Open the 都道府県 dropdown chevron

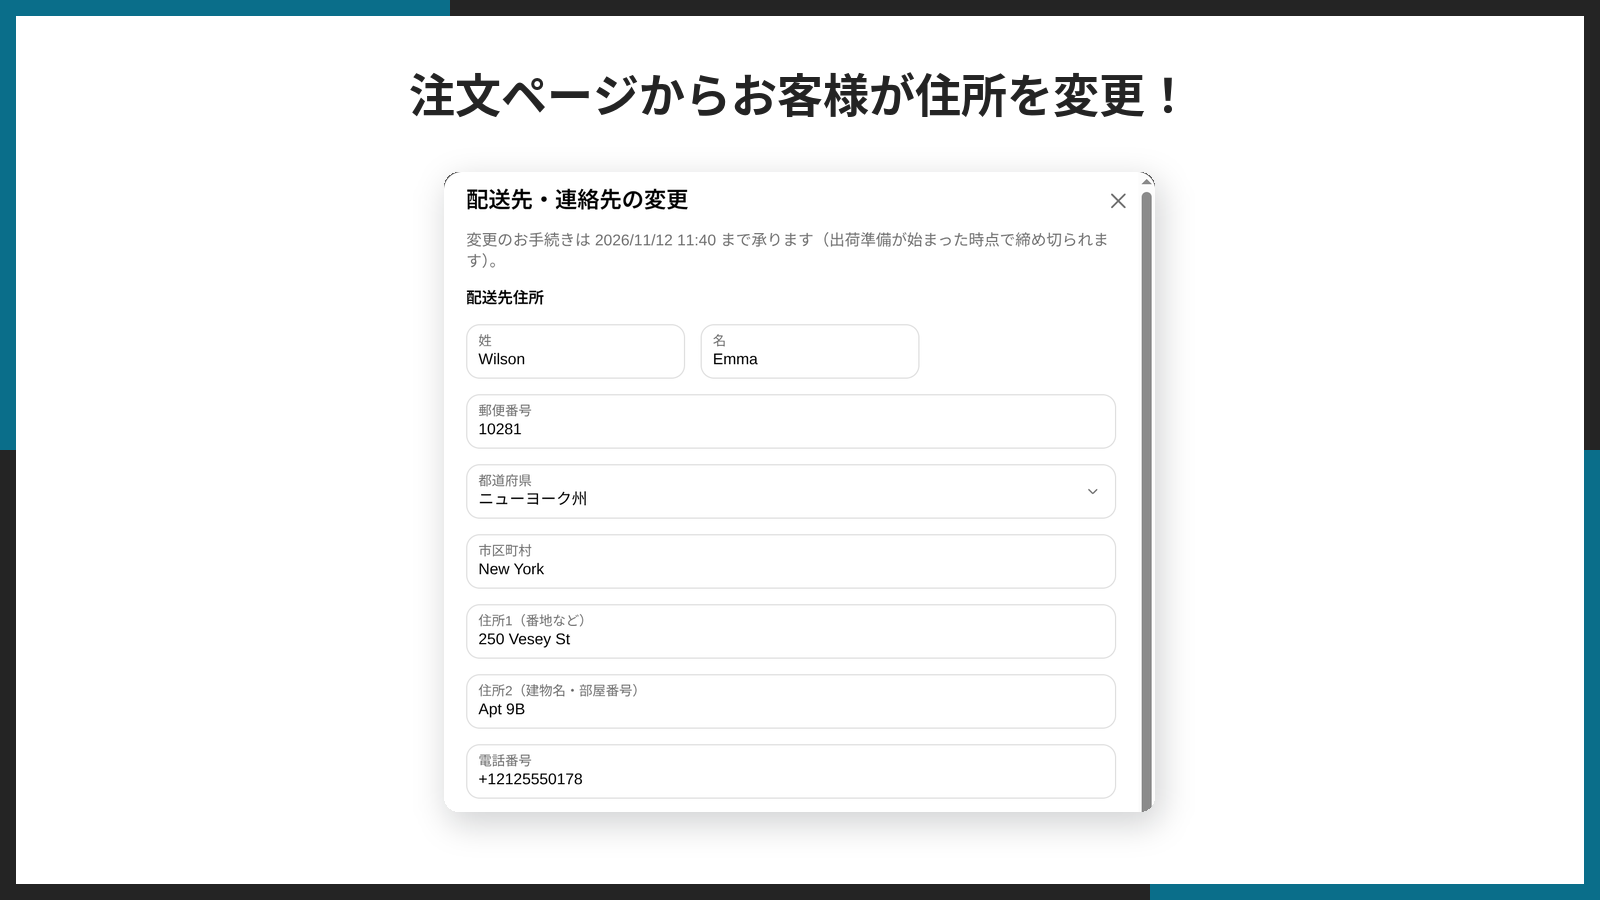tap(1092, 492)
